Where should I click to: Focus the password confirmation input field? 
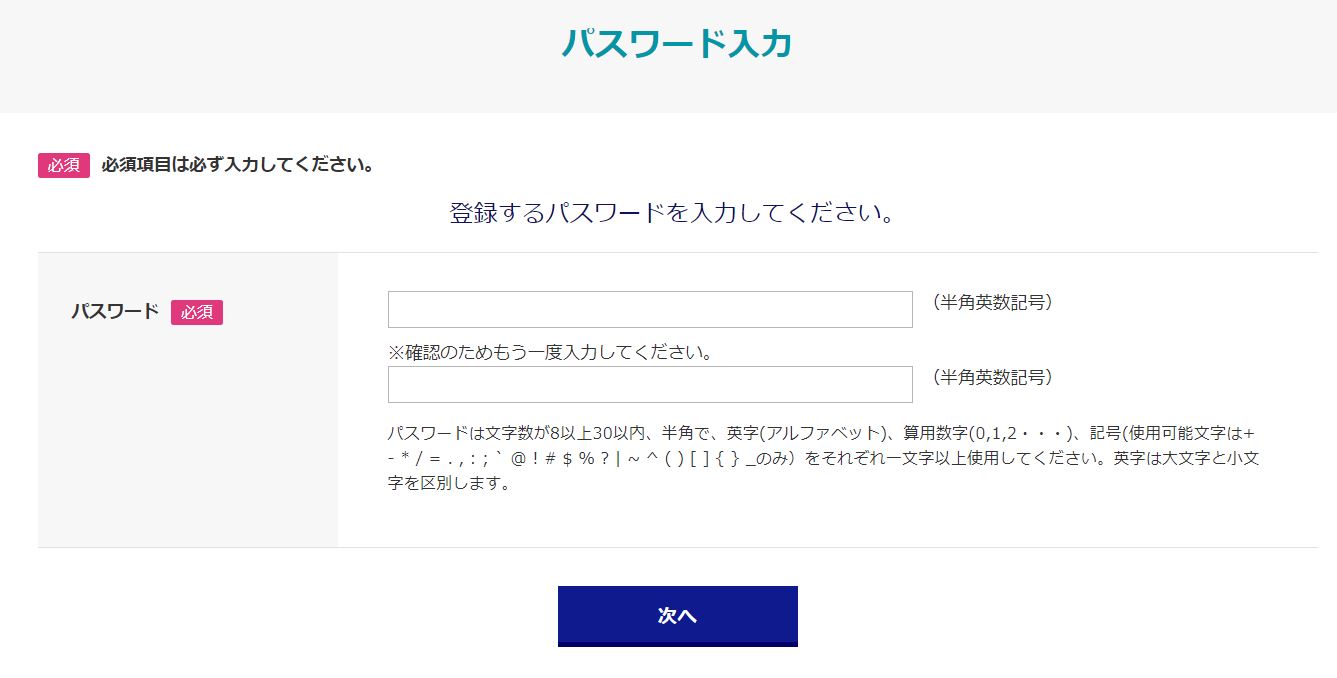(650, 384)
